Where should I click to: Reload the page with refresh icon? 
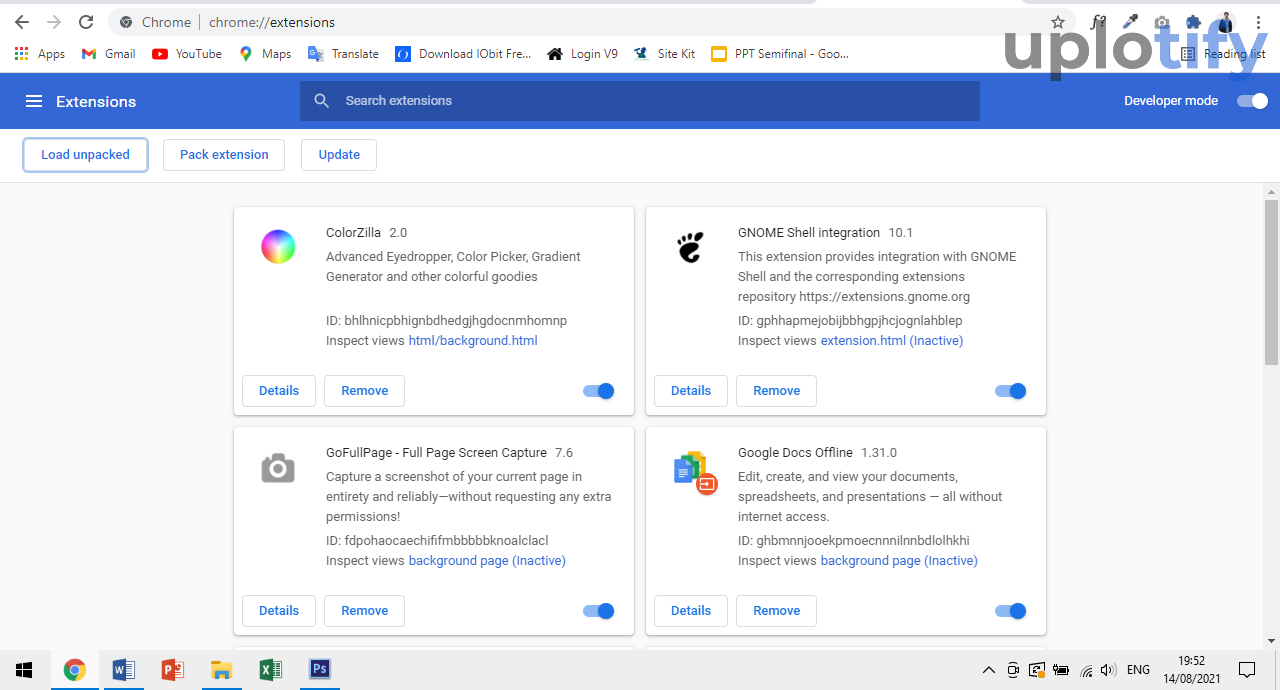tap(86, 22)
